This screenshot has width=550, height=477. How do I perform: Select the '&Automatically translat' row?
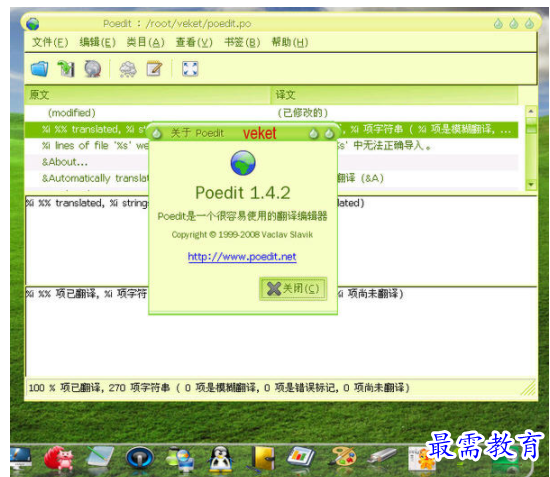pos(87,178)
